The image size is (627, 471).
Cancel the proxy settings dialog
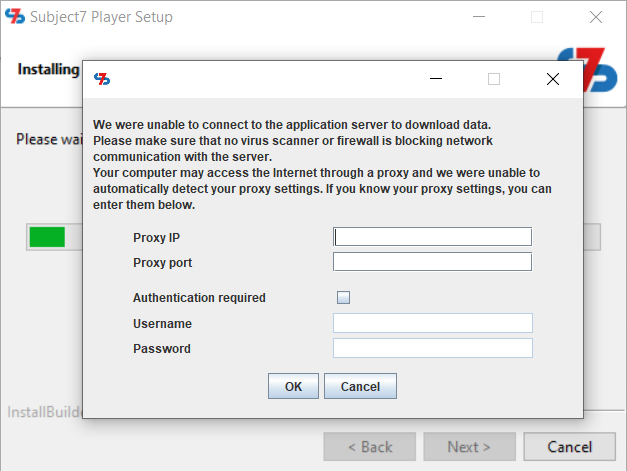point(360,386)
